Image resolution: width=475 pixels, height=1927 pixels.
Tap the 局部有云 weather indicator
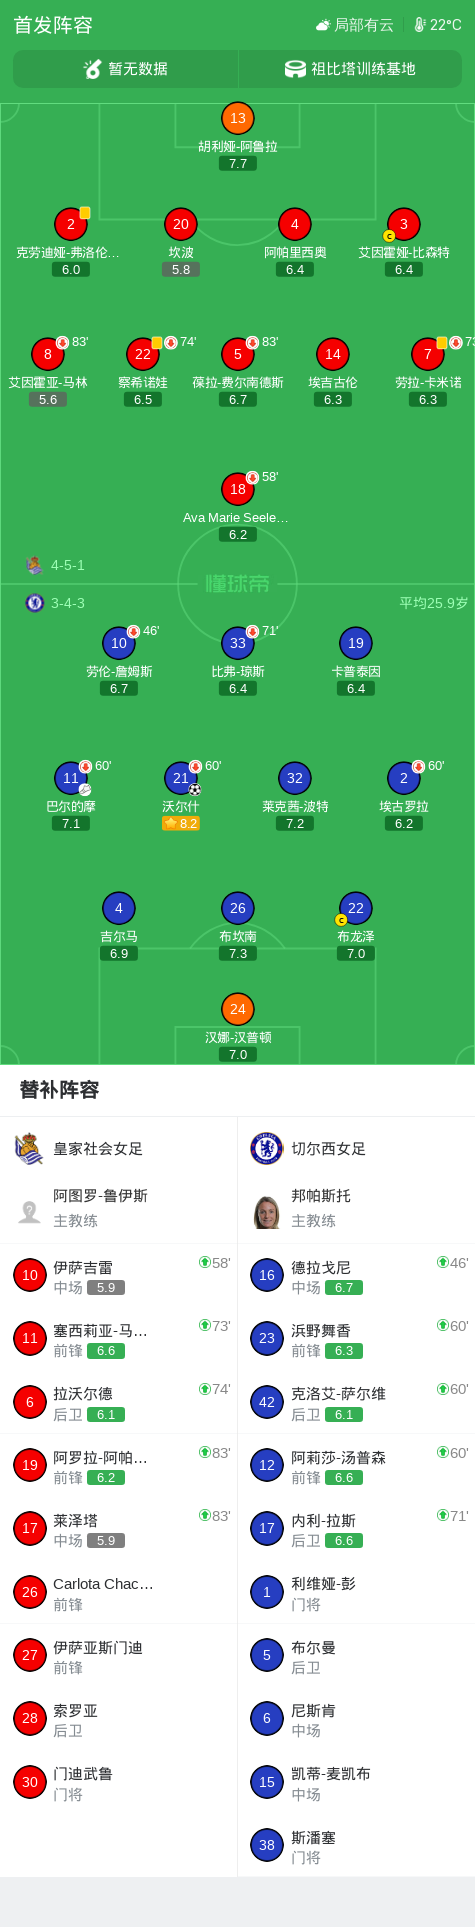[x=354, y=25]
